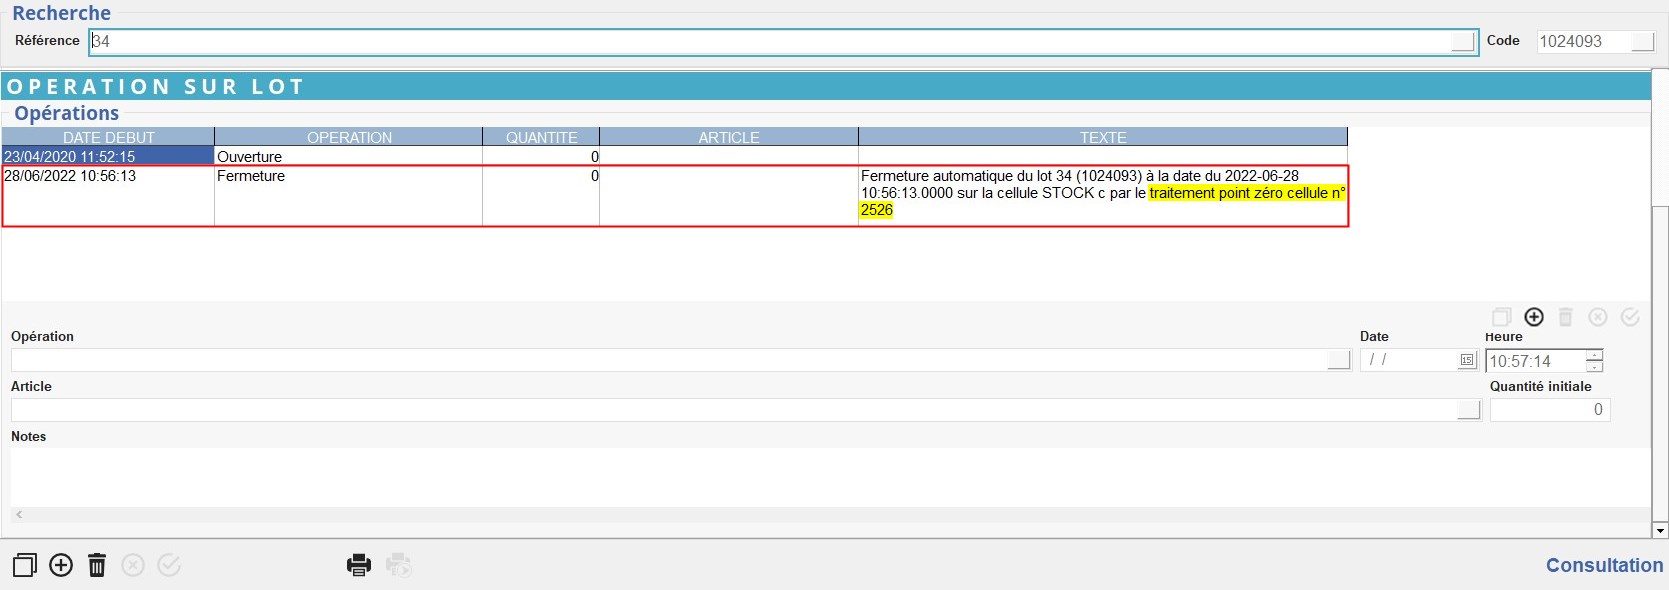Open the calendar picker in the Date field
1669x590 pixels.
click(x=1466, y=360)
